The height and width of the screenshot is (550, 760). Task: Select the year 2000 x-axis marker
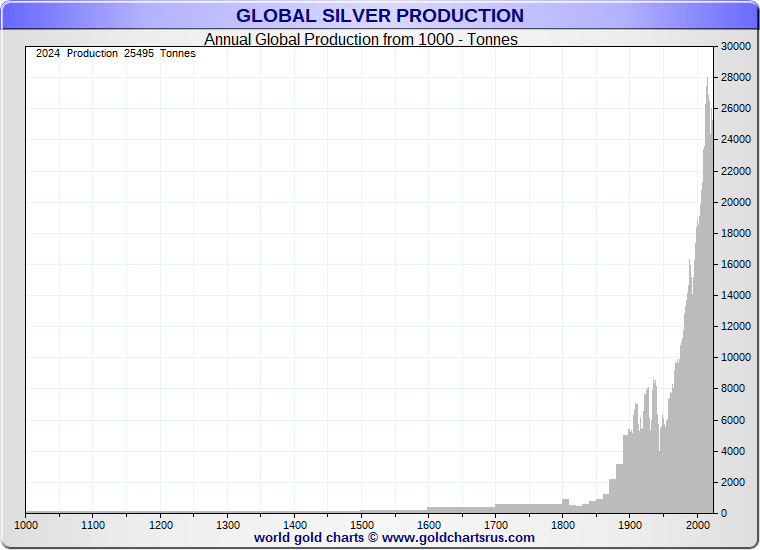point(696,524)
